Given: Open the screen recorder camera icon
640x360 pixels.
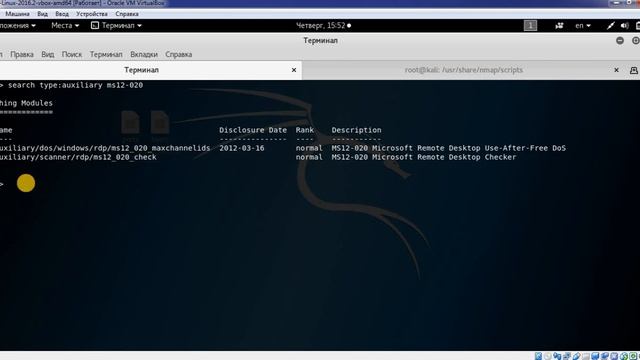Looking at the screenshot, I should click(559, 26).
